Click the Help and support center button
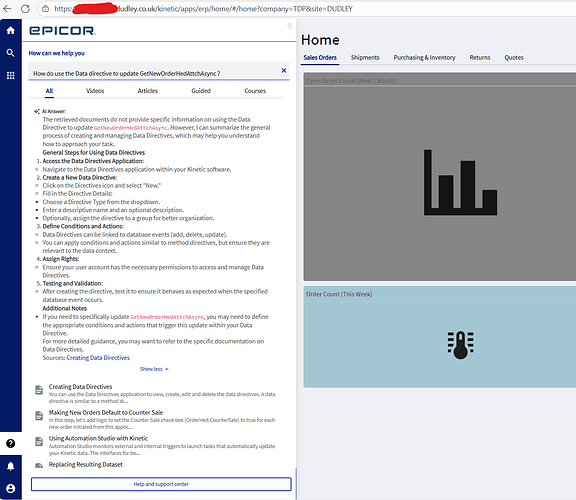Viewport: 576px width, 500px height. coord(161,484)
